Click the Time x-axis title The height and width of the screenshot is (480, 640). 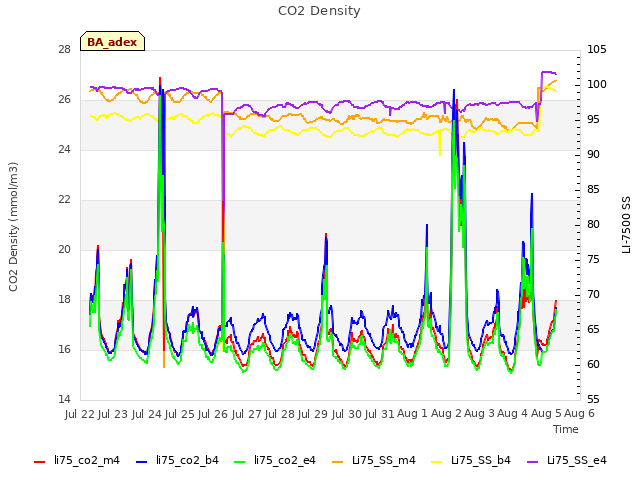point(566,429)
